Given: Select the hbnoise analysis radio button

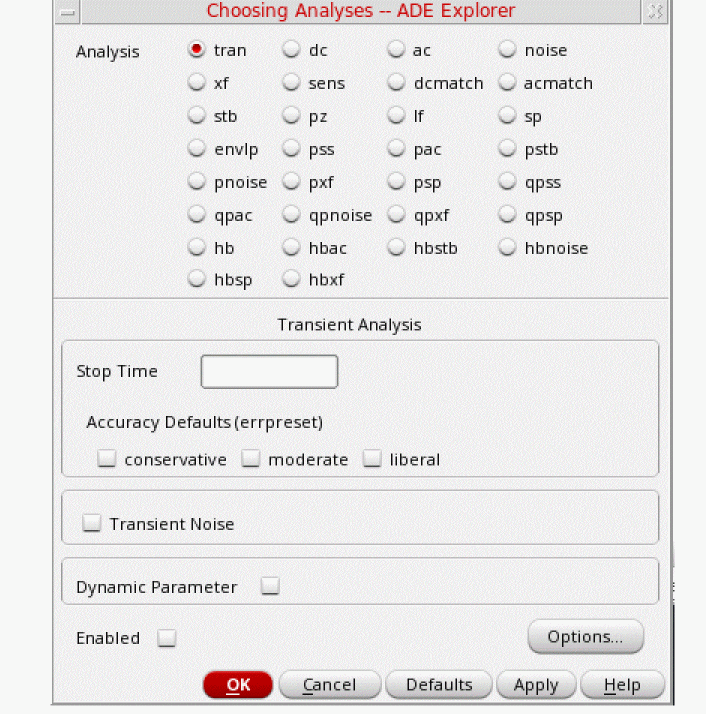Looking at the screenshot, I should click(x=506, y=248).
